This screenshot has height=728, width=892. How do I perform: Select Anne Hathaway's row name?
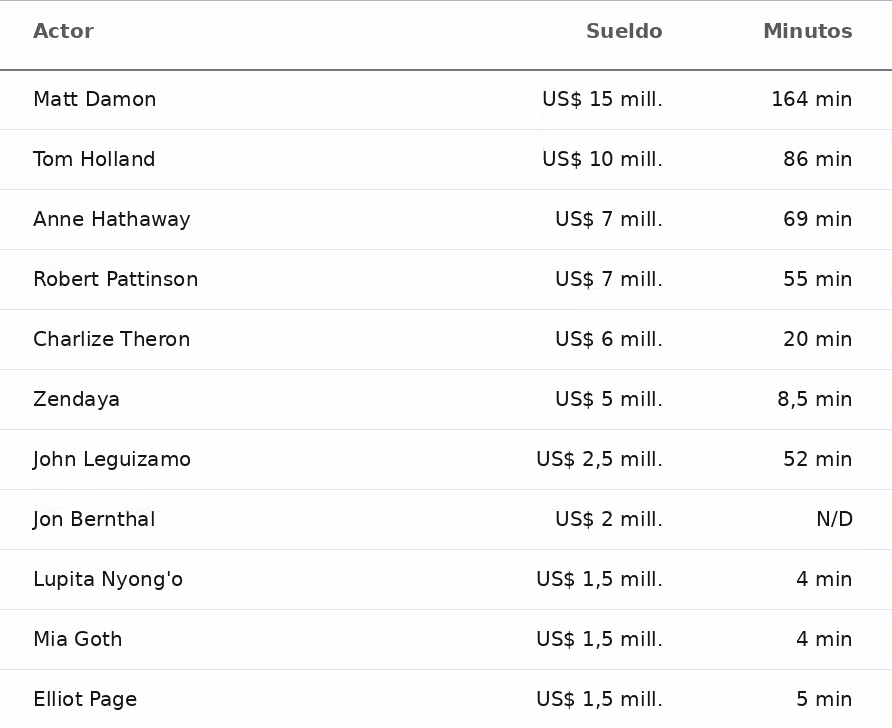click(112, 219)
